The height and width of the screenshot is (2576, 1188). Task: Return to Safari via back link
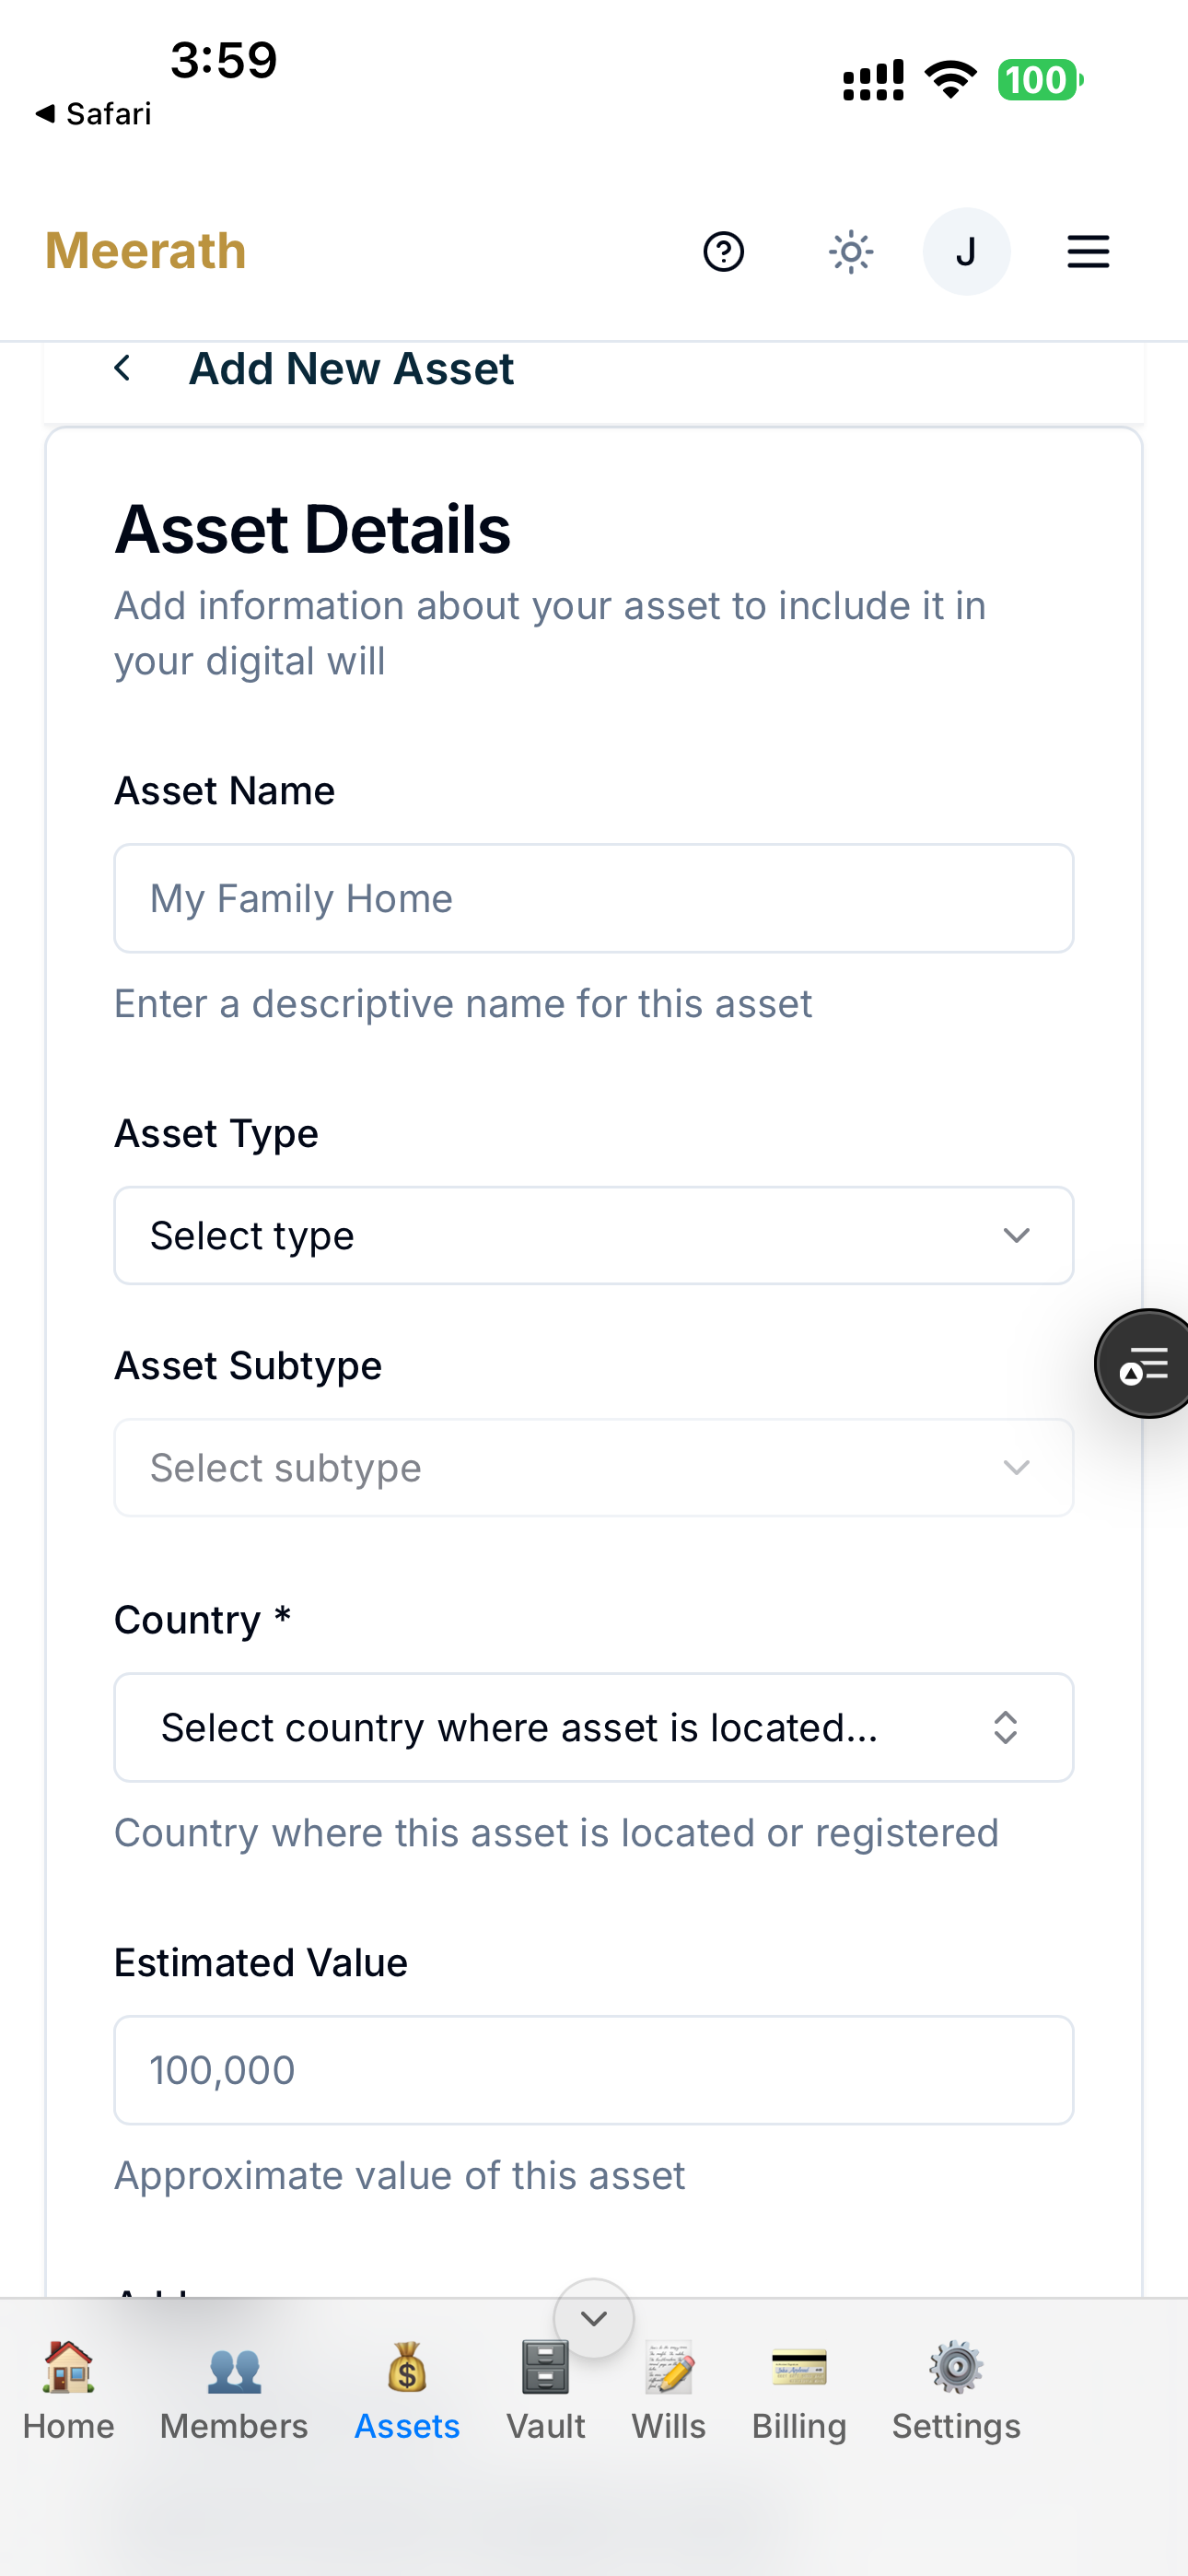(x=93, y=114)
